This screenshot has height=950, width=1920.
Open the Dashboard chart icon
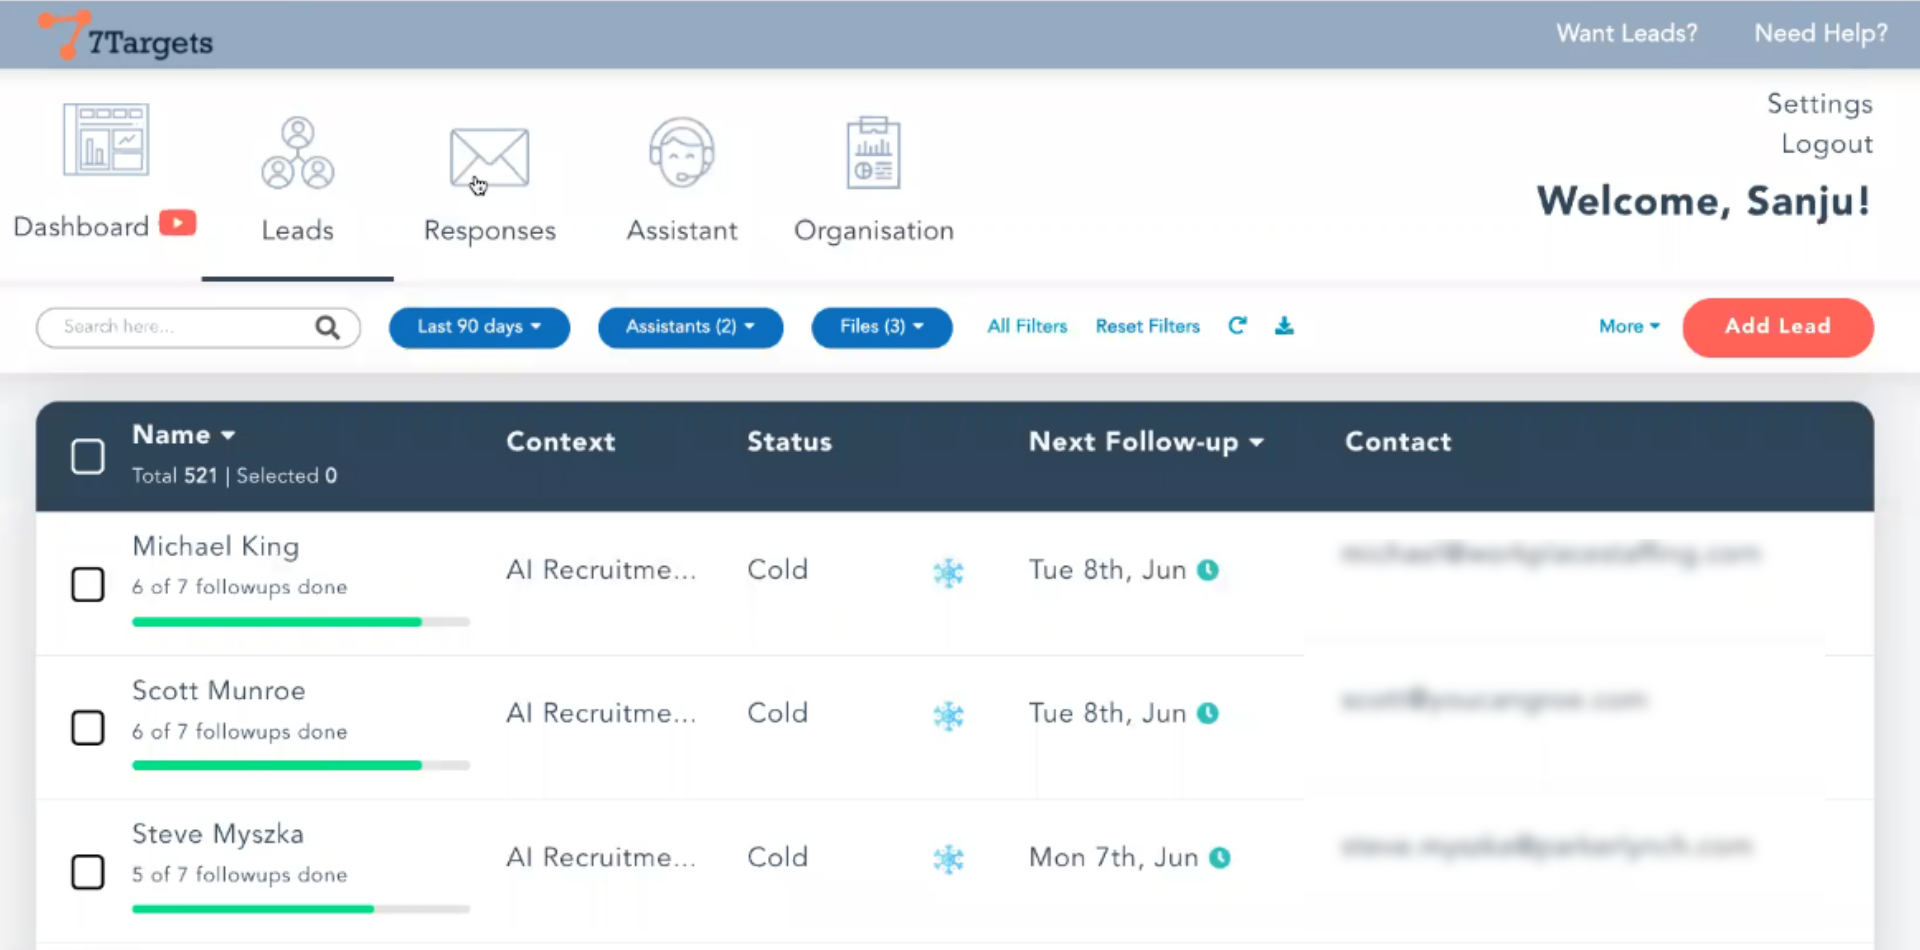point(106,140)
